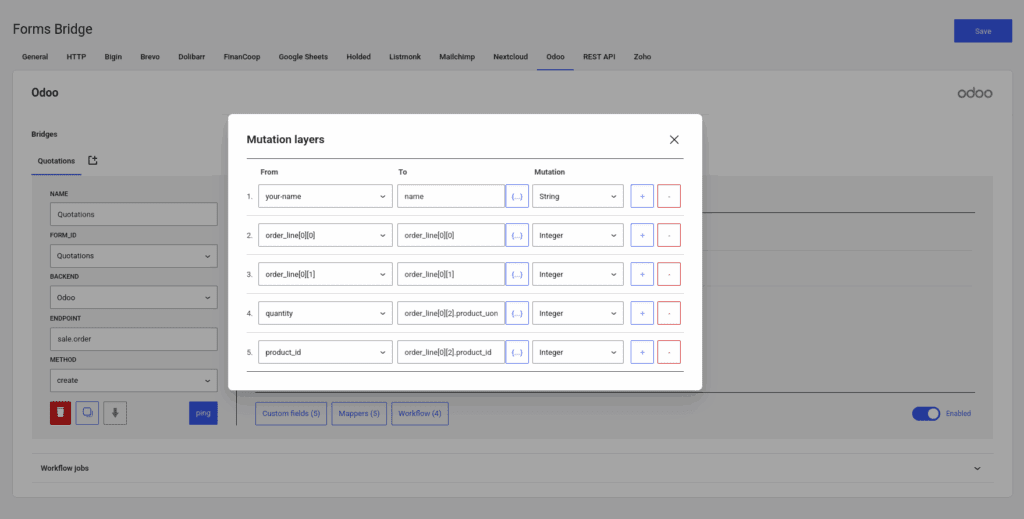Open the BACKEND Odoo dropdown
This screenshot has width=1024, height=519.
tap(134, 297)
